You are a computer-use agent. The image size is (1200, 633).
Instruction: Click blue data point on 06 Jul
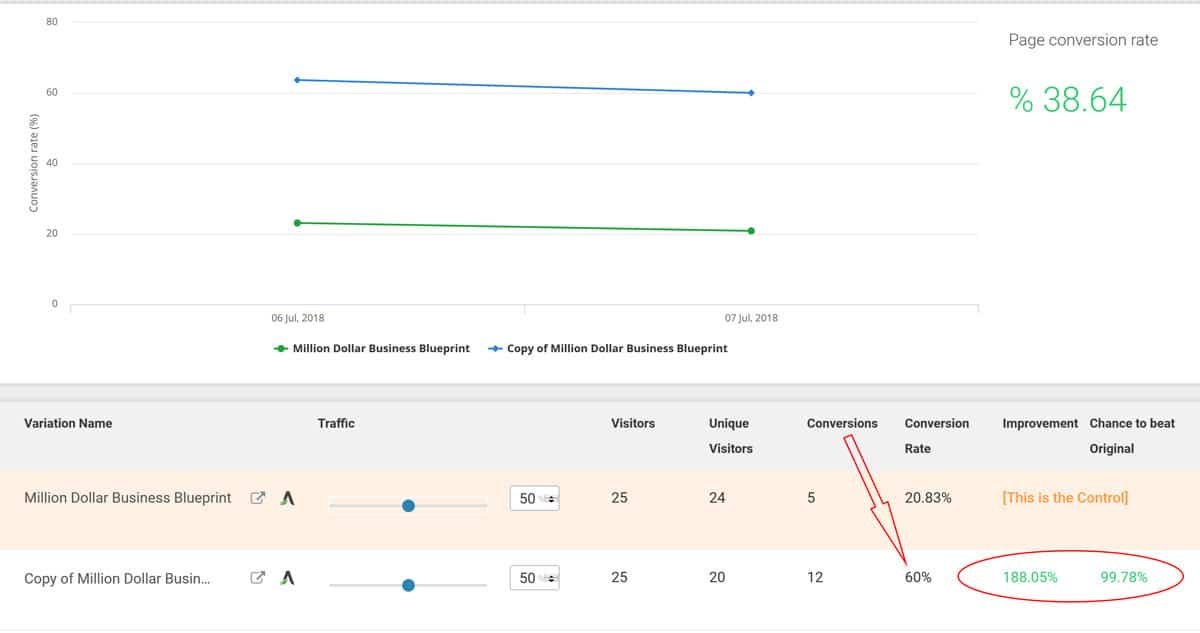click(298, 80)
